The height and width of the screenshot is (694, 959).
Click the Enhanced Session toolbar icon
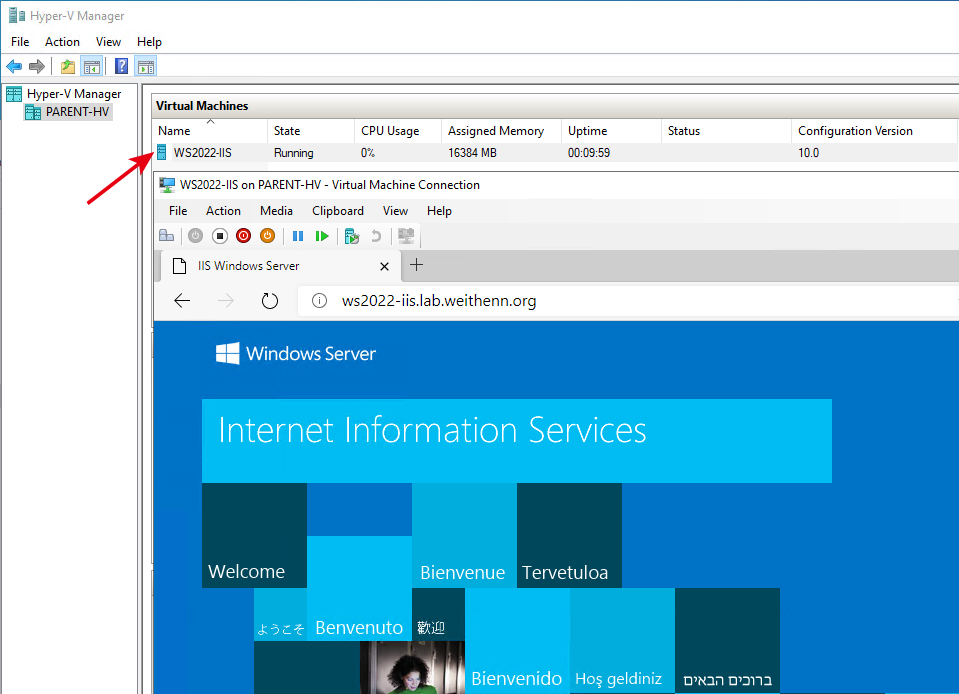406,236
